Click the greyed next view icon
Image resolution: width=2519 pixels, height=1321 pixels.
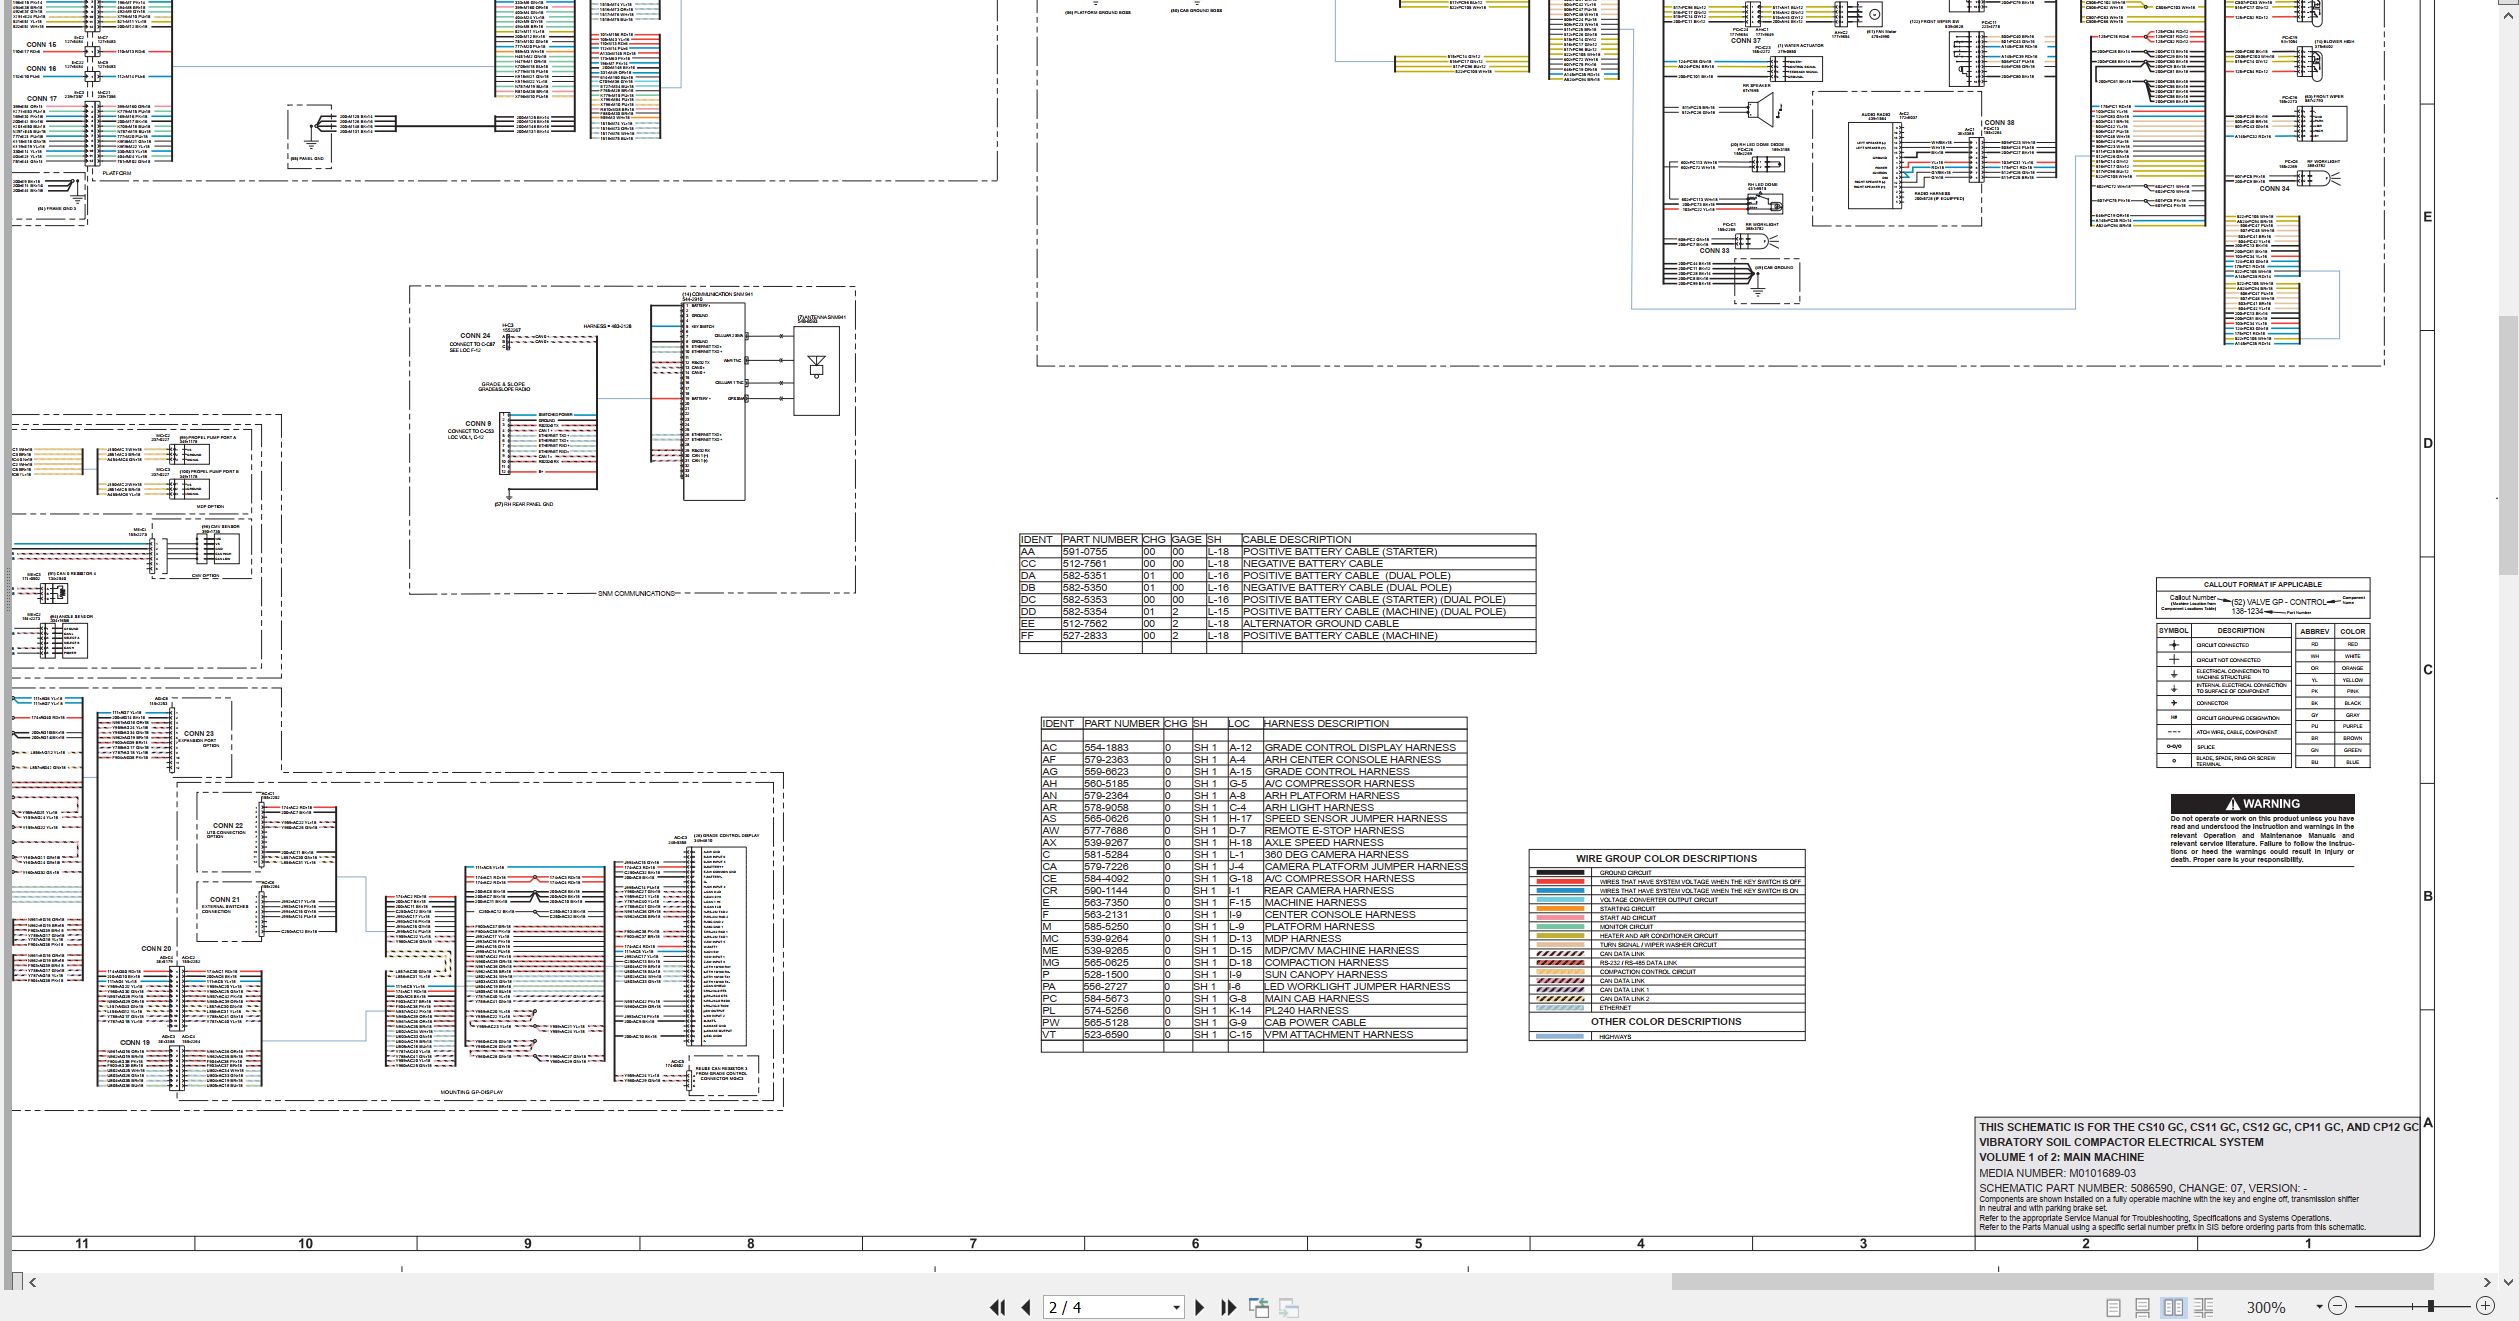tap(1289, 1307)
